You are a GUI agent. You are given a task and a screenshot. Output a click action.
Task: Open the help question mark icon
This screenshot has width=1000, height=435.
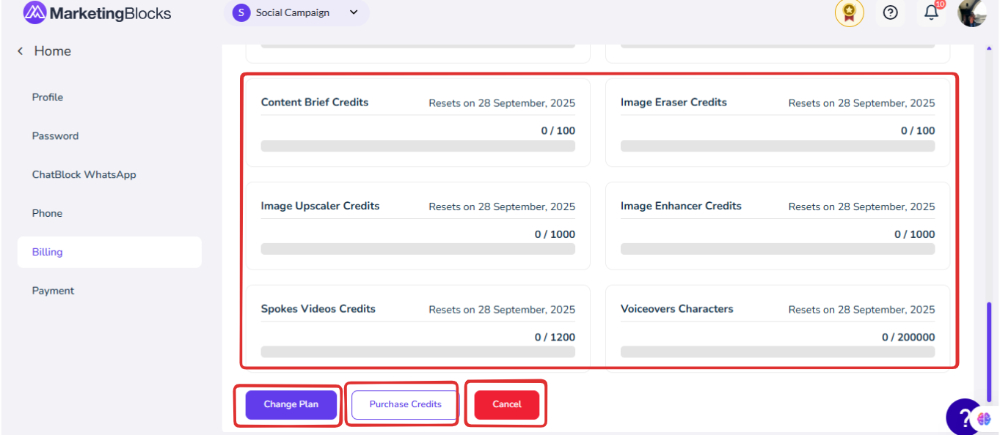pos(890,13)
